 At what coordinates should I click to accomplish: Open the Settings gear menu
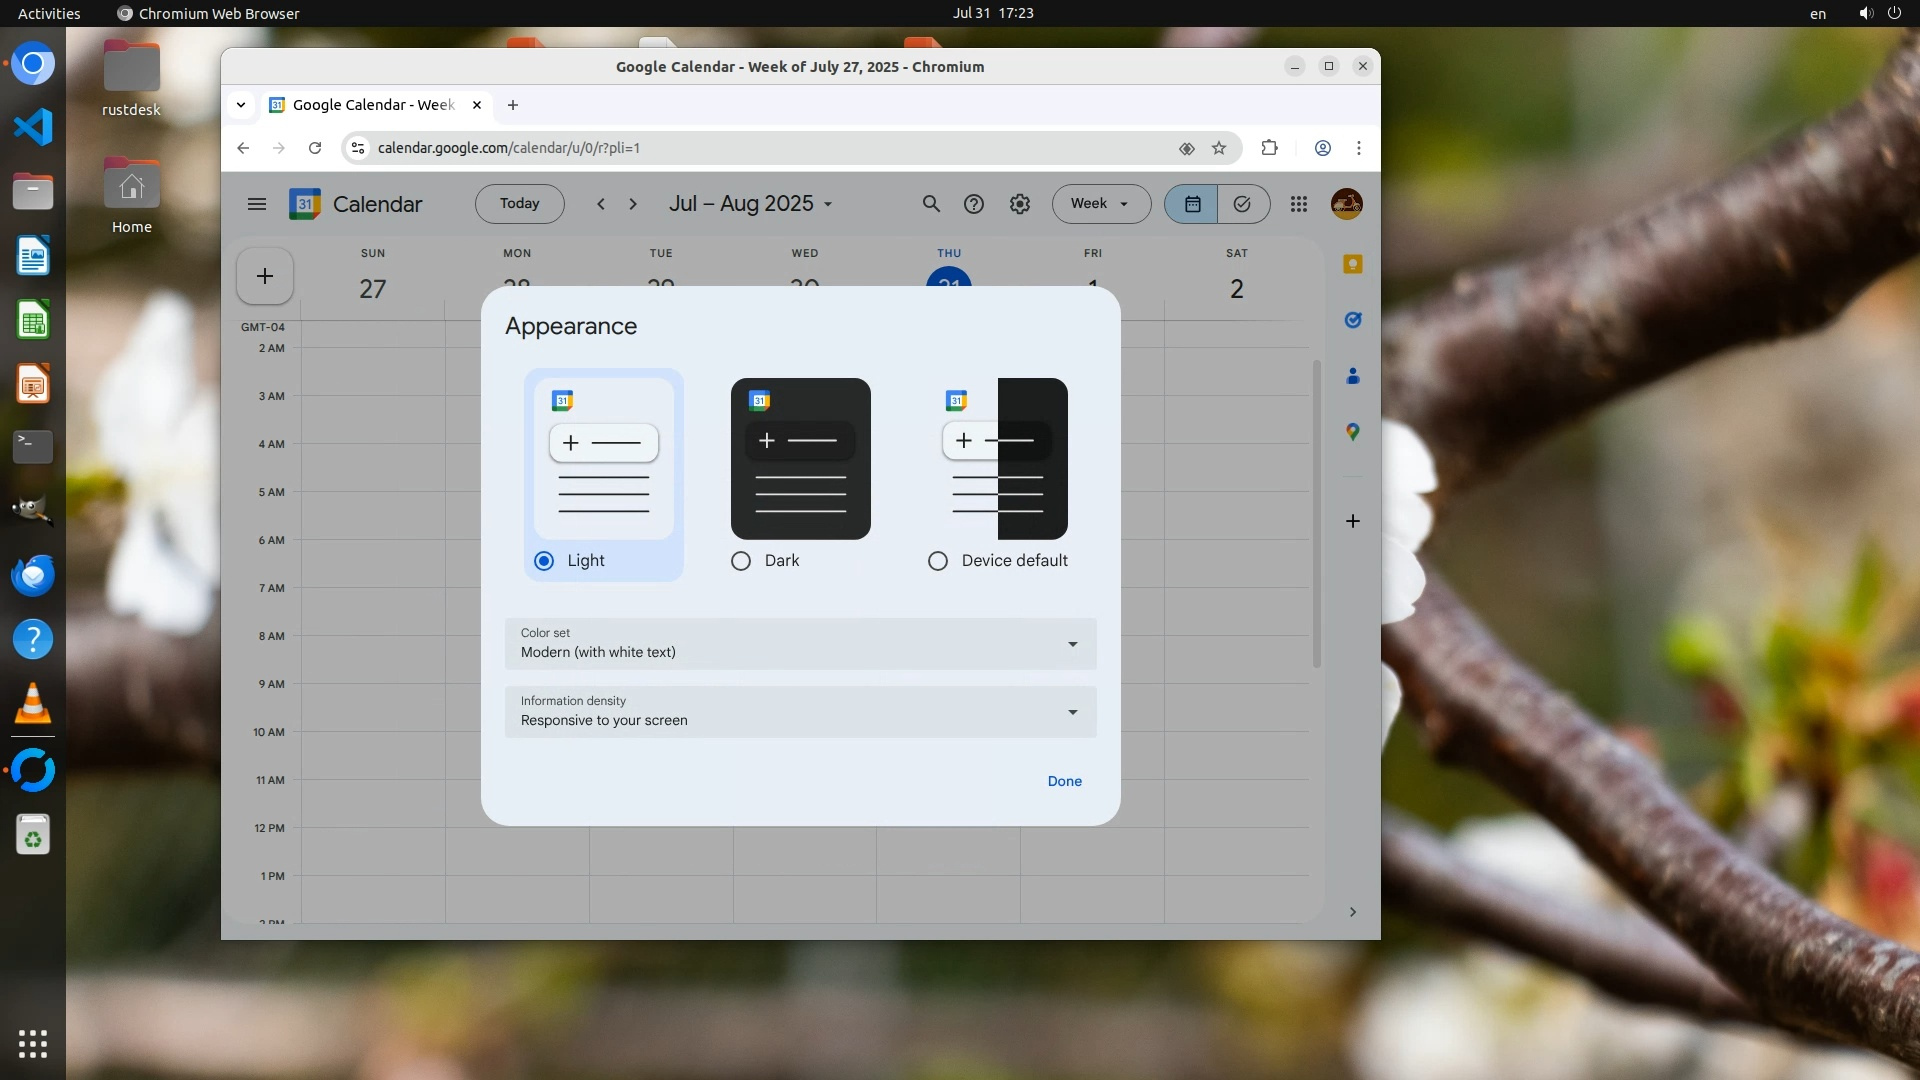(1019, 204)
